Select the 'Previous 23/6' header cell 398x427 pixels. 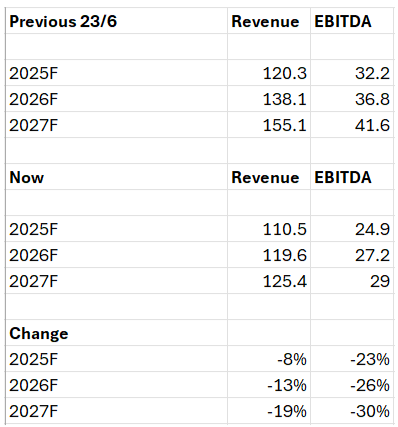tap(116, 21)
